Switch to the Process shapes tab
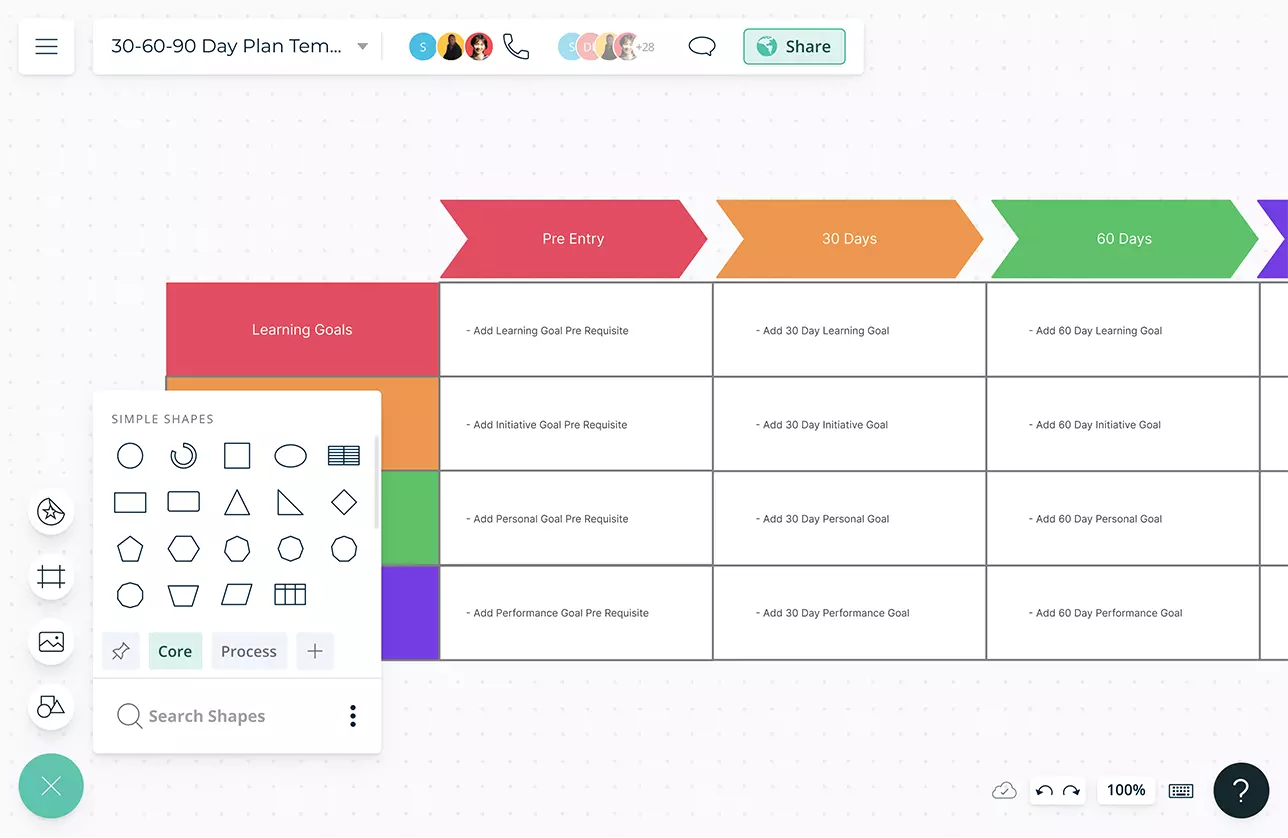This screenshot has width=1288, height=838. pyautogui.click(x=249, y=651)
